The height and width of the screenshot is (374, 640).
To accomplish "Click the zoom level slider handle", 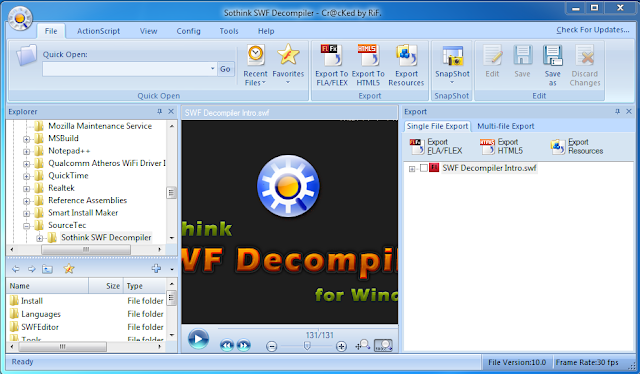I will 307,346.
